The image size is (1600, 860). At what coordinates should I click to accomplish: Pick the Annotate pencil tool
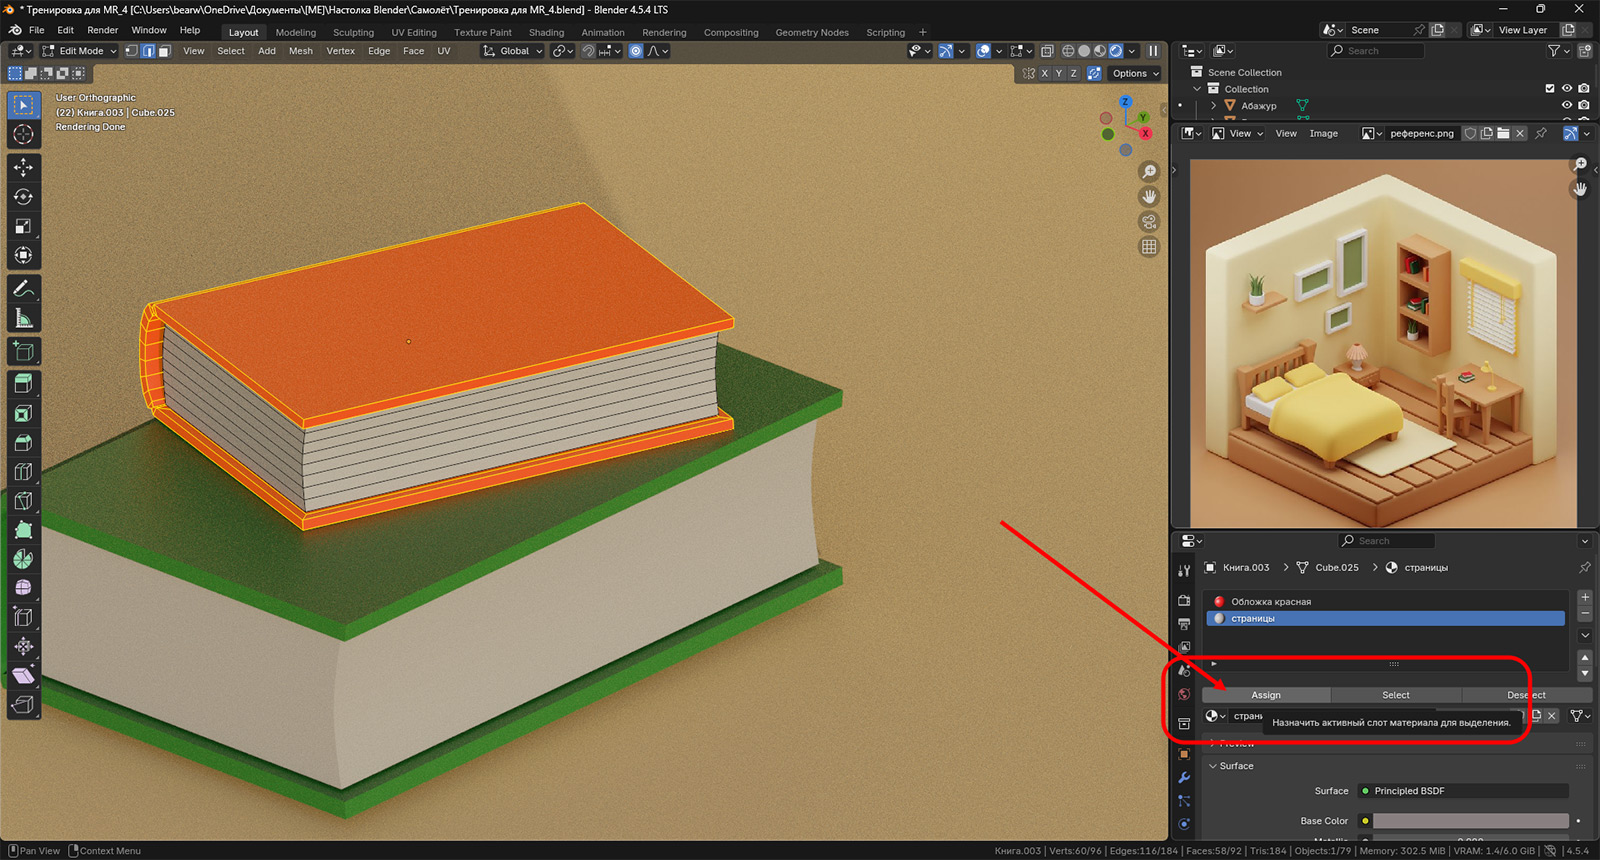click(23, 289)
